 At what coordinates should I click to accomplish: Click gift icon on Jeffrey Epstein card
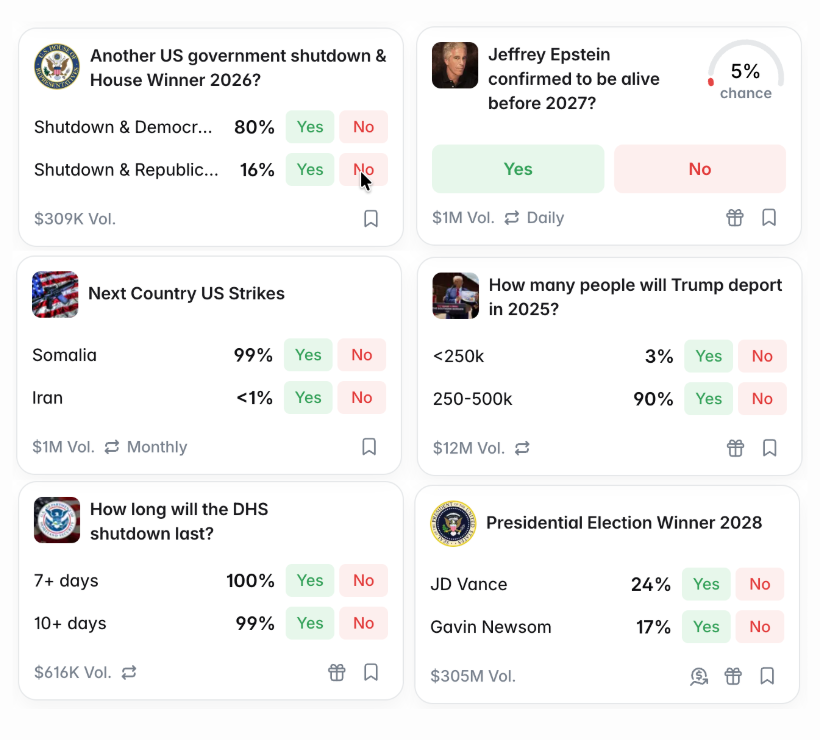735,217
